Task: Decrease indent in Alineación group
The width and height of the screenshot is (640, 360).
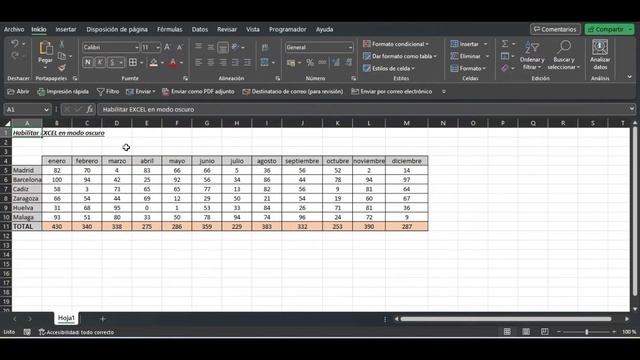Action: [x=236, y=62]
